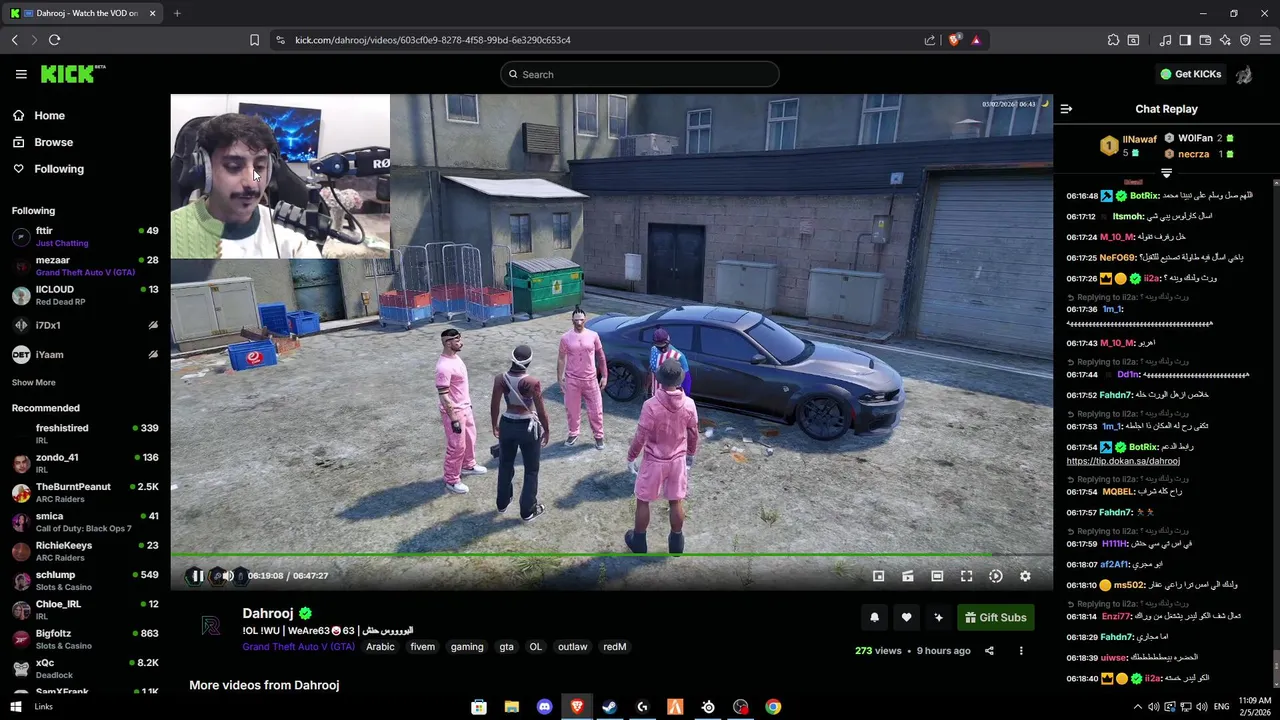Open iYaam offline channel
This screenshot has height=720, width=1280.
(x=85, y=354)
